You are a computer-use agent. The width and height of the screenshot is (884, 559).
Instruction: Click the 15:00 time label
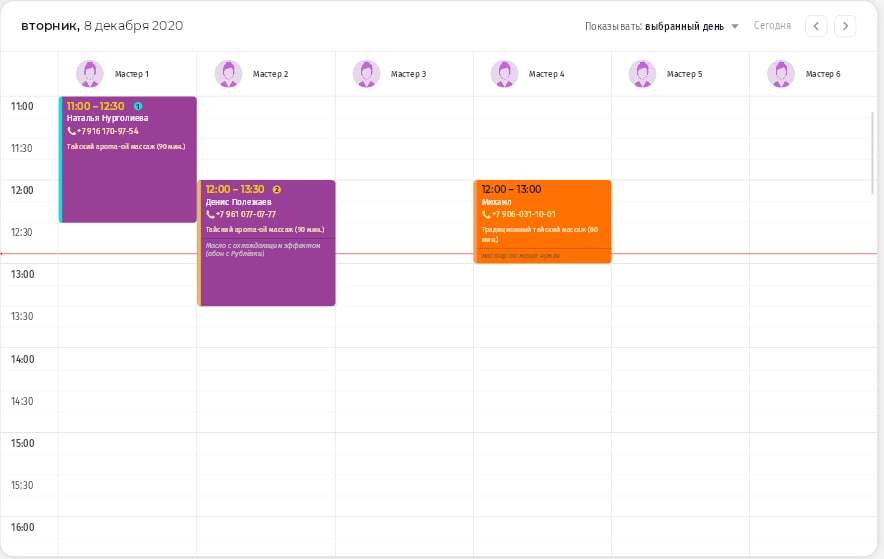pos(23,443)
